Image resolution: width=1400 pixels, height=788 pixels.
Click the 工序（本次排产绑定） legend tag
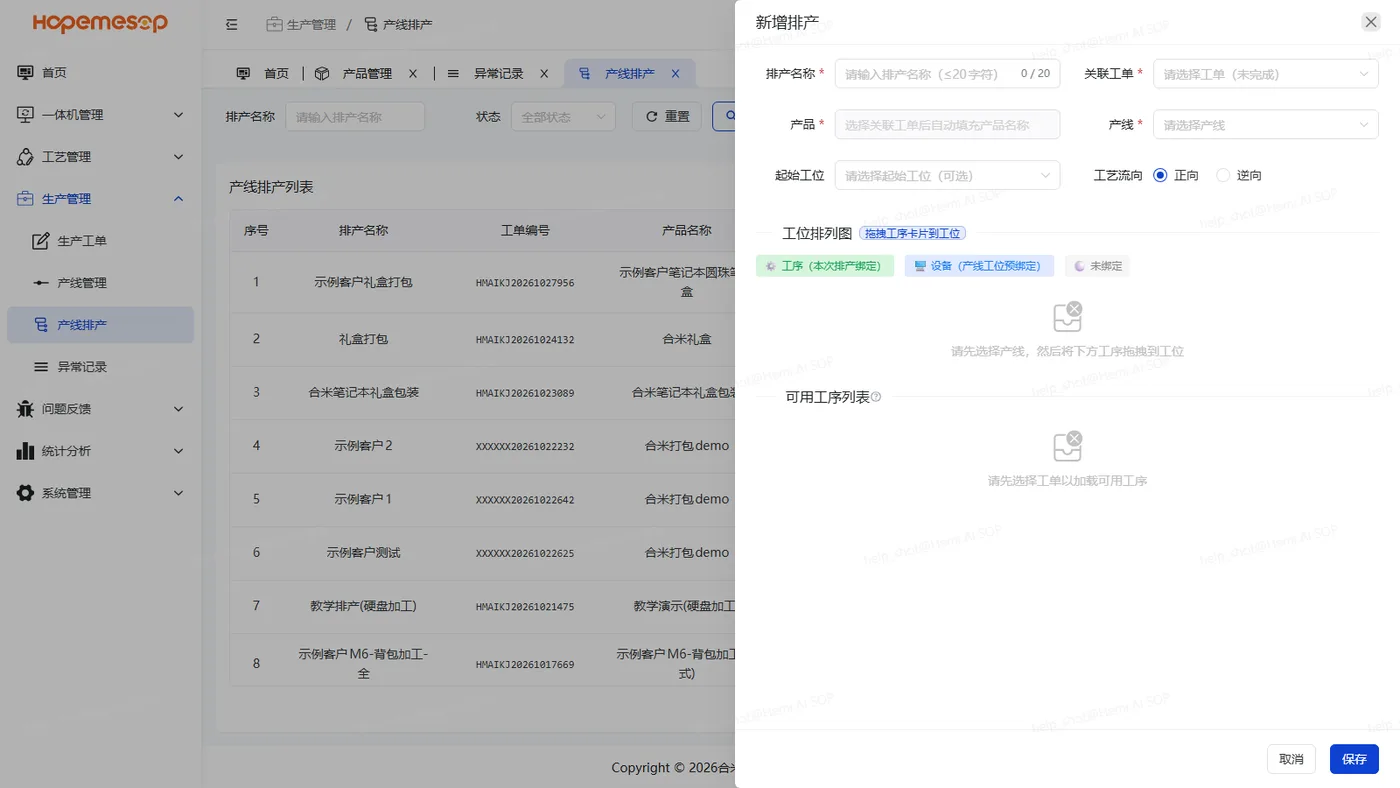[825, 266]
